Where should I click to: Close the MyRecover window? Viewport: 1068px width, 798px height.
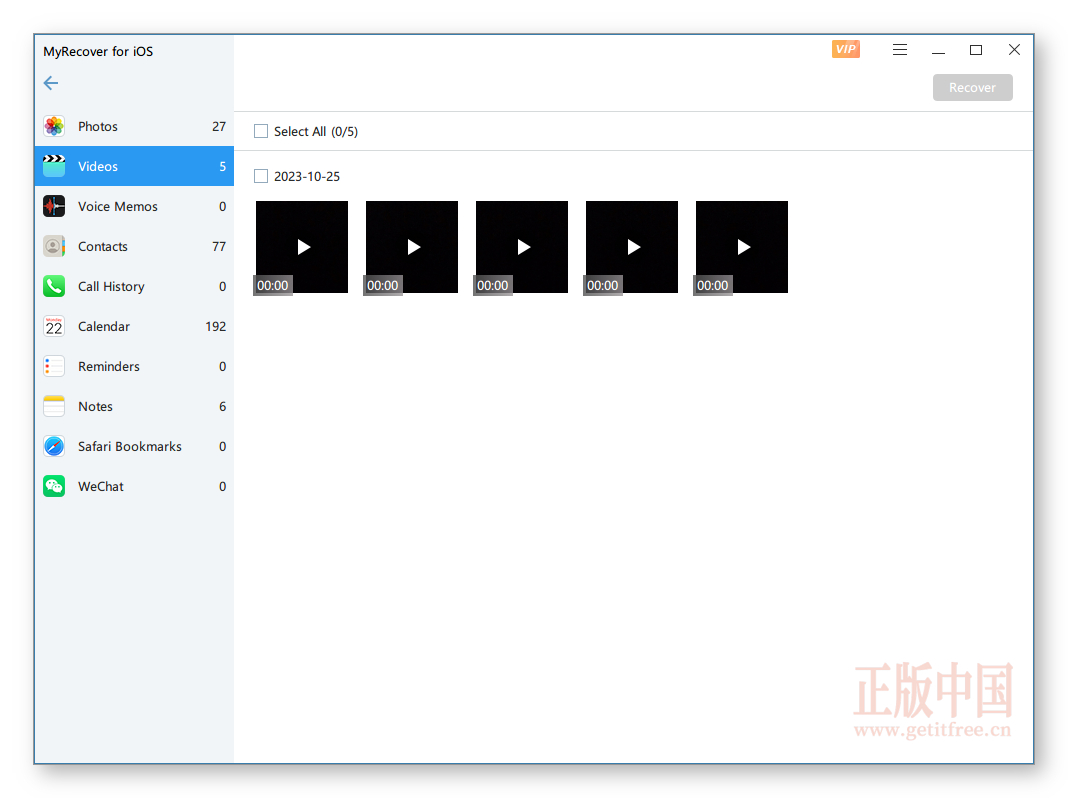(x=1014, y=50)
